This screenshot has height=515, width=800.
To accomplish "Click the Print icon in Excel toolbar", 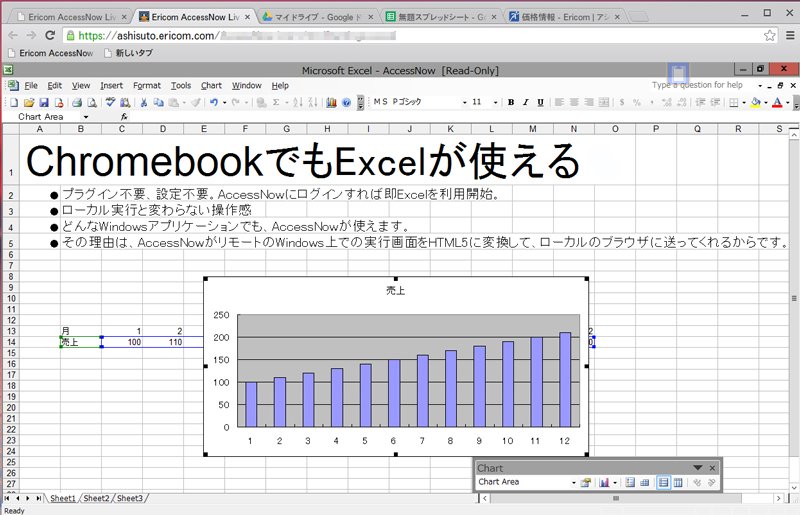I will pyautogui.click(x=77, y=103).
